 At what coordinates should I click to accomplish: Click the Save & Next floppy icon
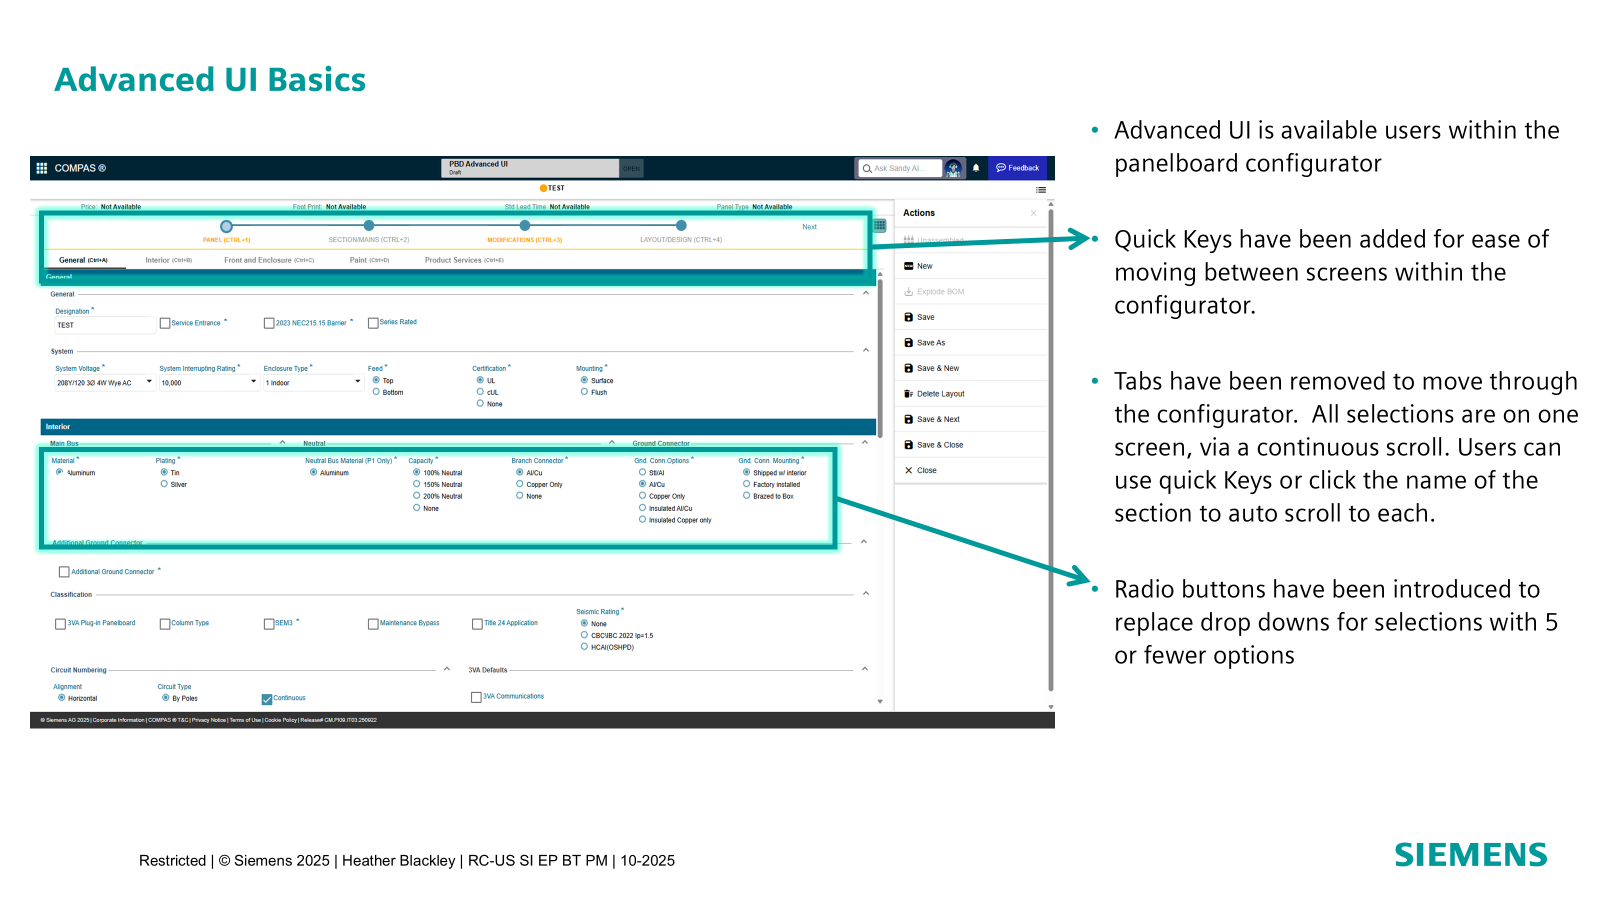point(908,419)
